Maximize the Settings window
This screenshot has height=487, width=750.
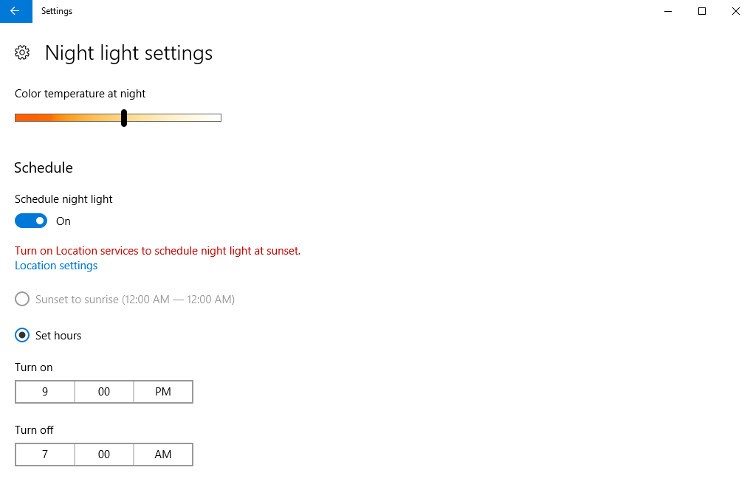[x=702, y=11]
